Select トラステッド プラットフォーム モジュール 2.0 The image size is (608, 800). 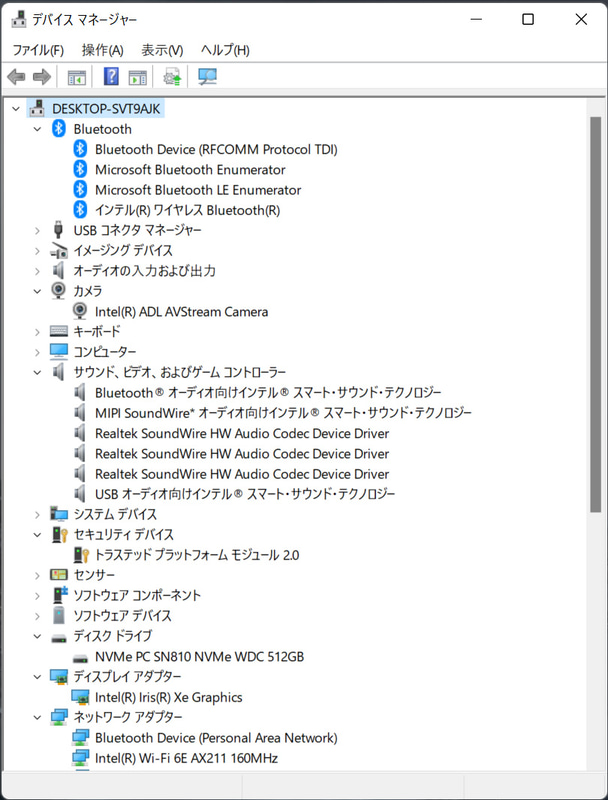197,555
